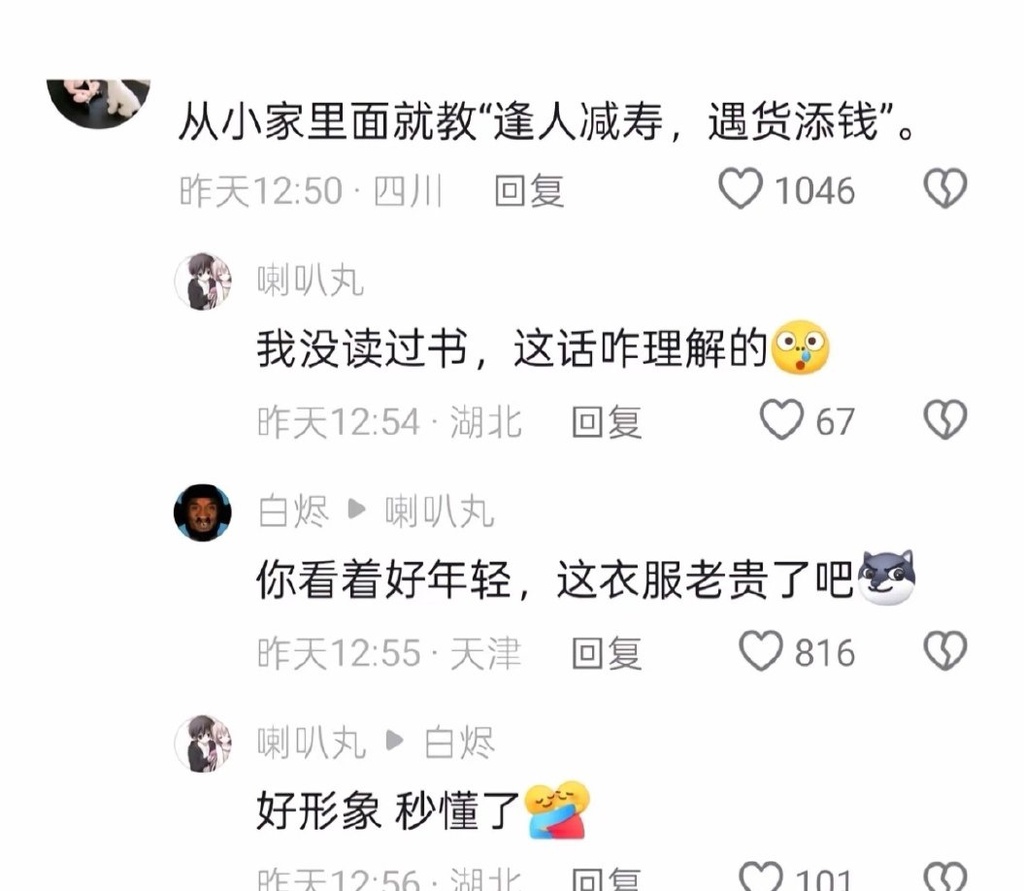Dislike the top comment from 四川
Screen dimensions: 1024x891
point(945,189)
